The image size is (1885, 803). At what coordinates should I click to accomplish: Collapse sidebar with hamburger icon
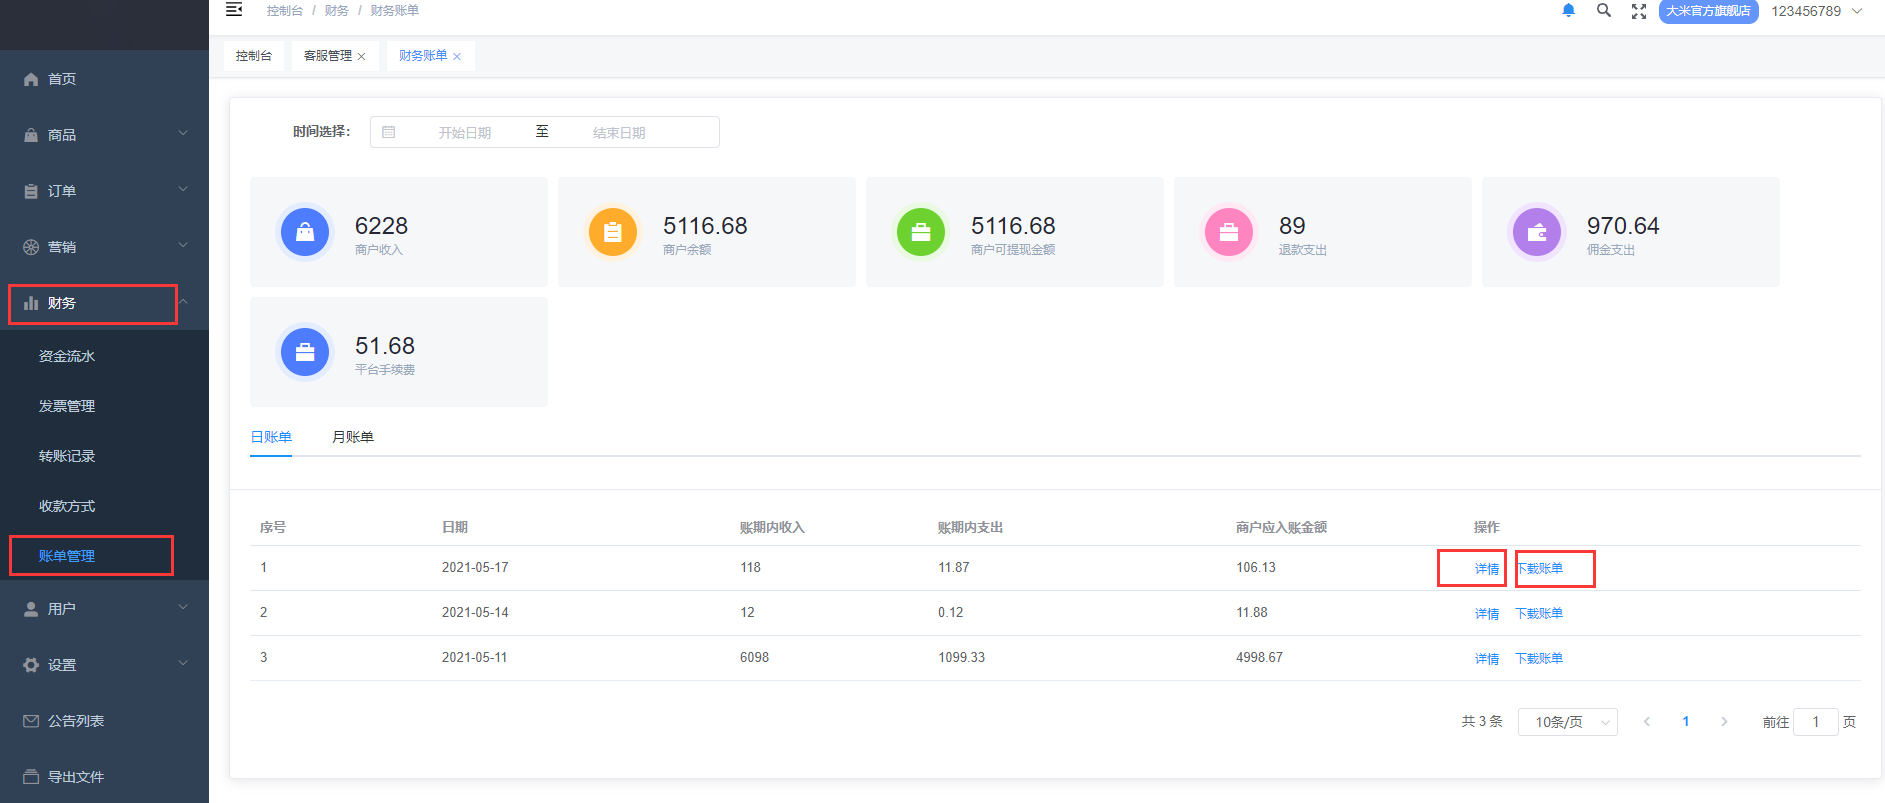[234, 10]
